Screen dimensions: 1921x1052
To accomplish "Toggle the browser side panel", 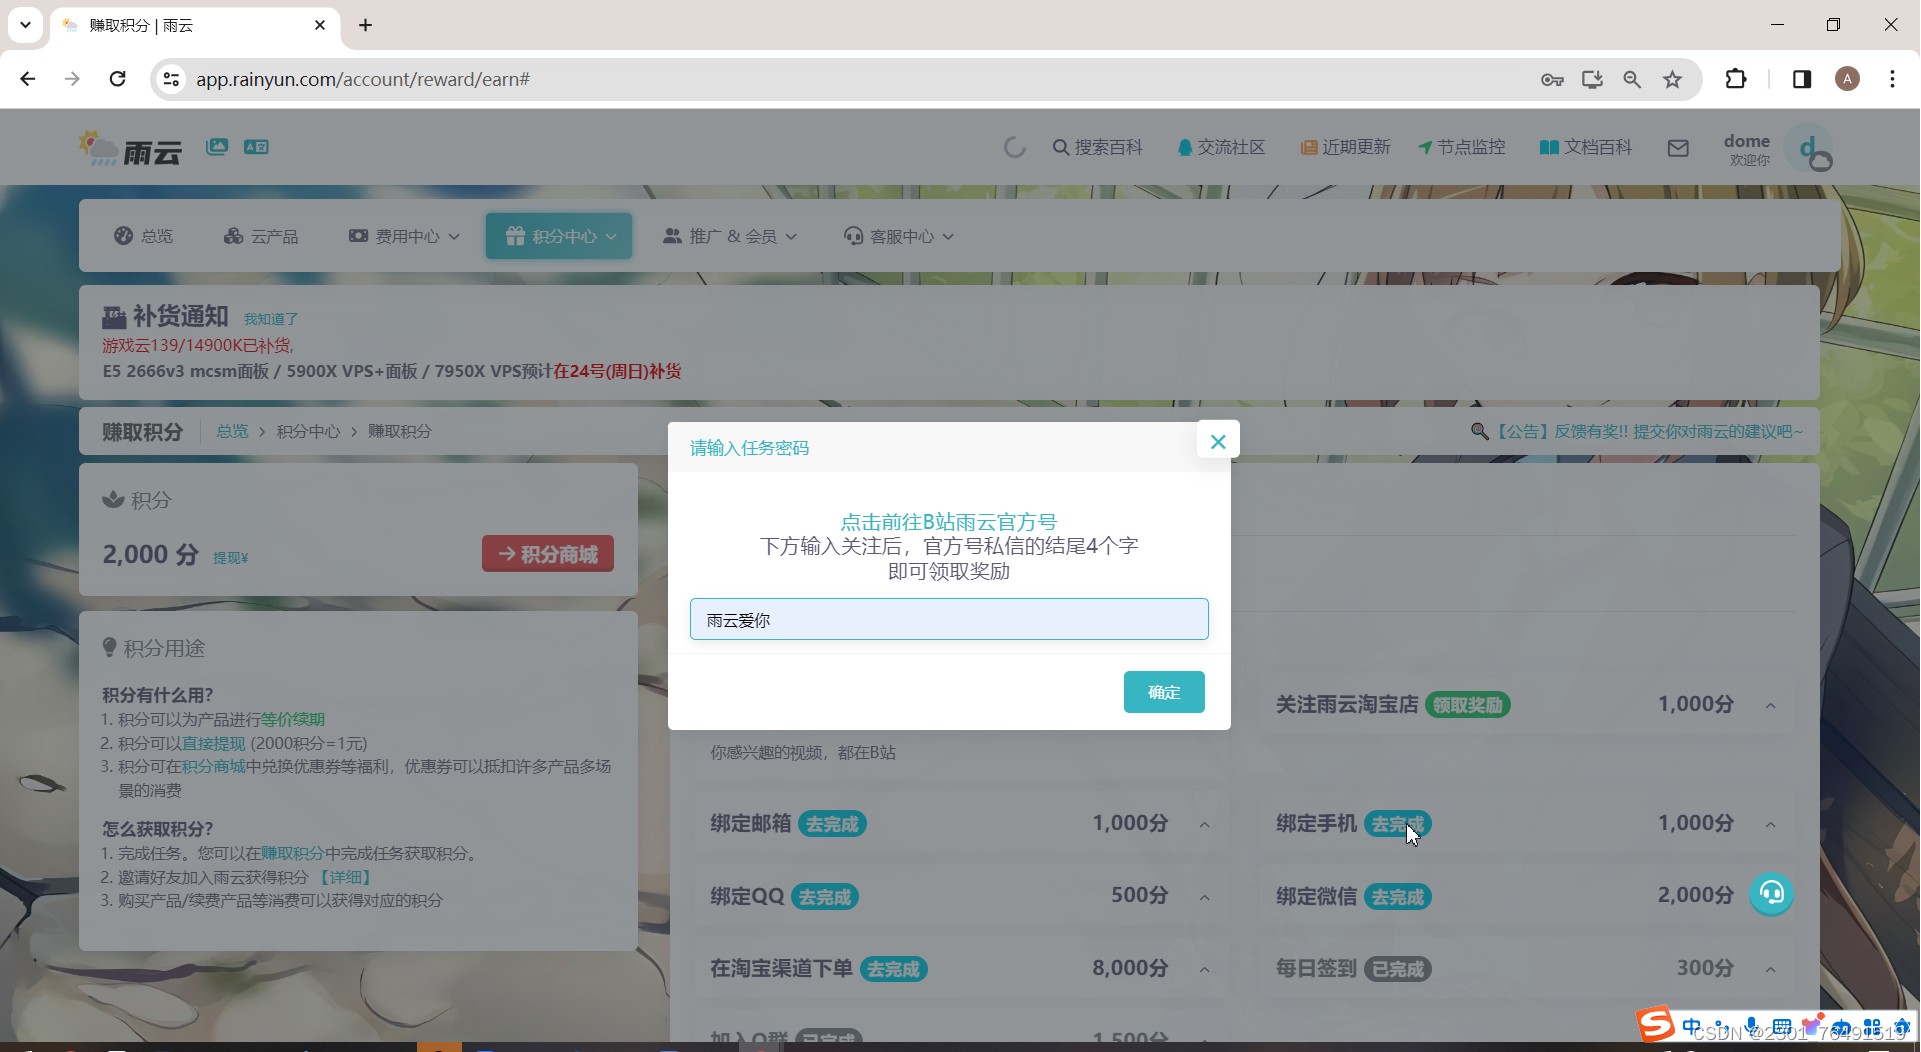I will [1802, 79].
